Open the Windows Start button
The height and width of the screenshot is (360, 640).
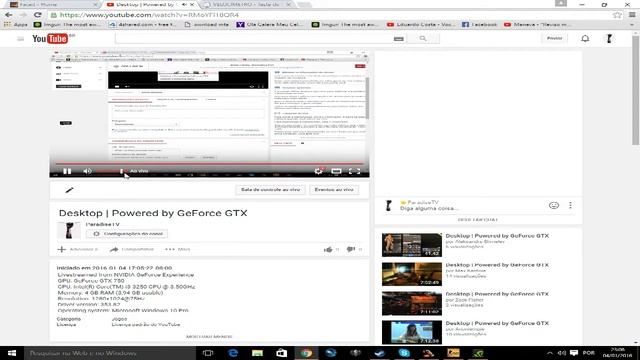12,353
